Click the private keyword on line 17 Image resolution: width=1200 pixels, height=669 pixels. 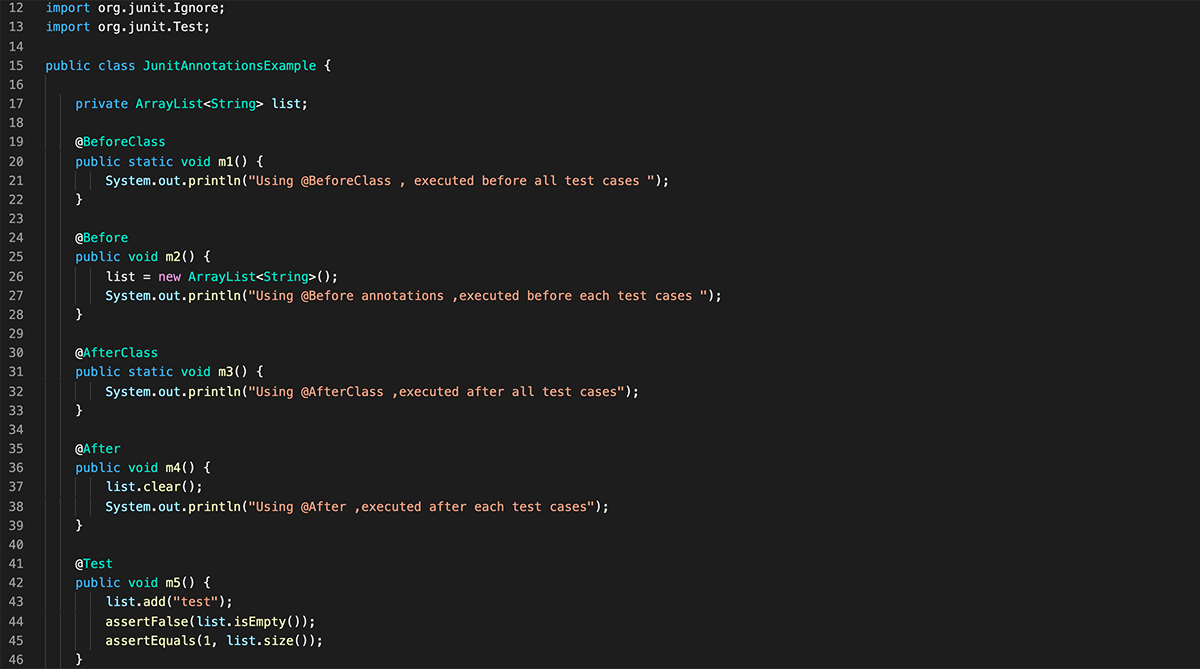(101, 104)
